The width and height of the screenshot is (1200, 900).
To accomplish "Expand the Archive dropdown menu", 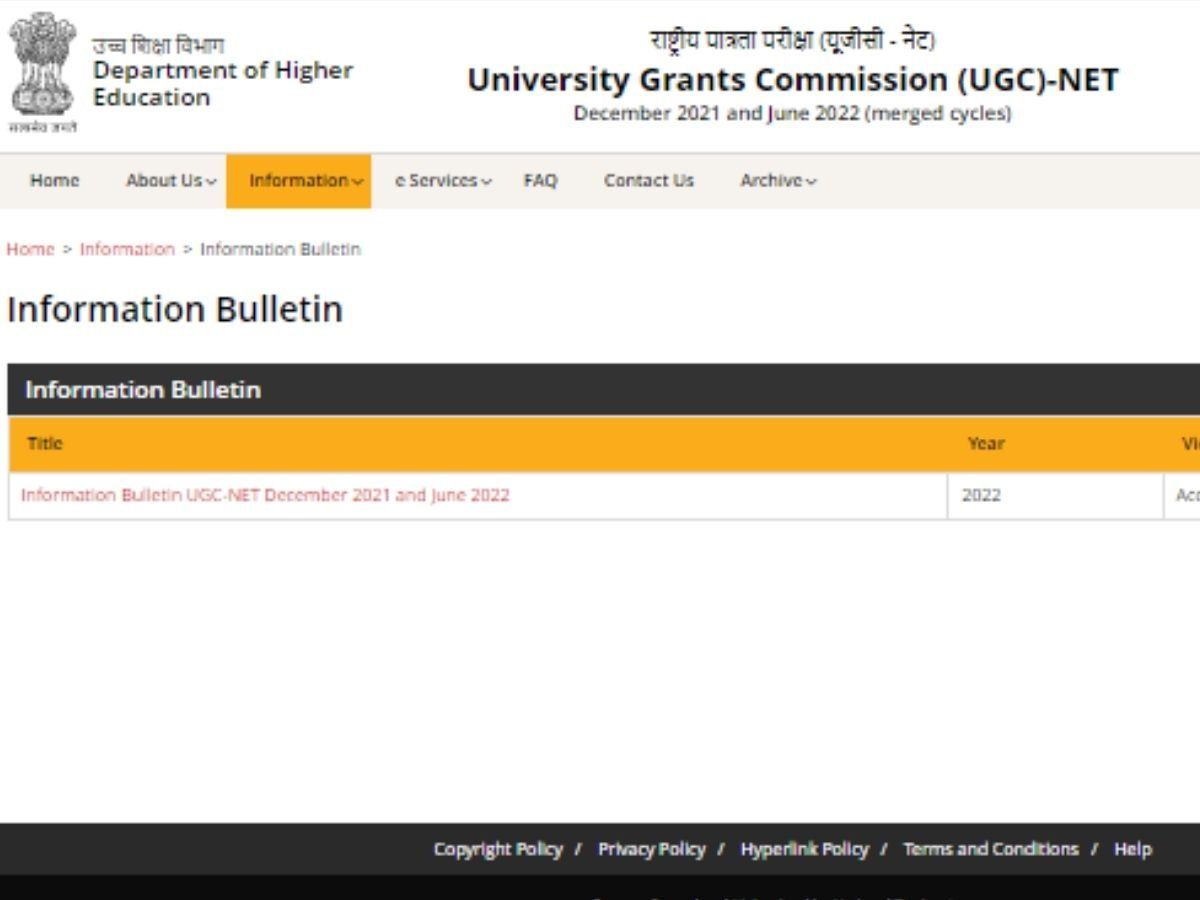I will point(778,181).
